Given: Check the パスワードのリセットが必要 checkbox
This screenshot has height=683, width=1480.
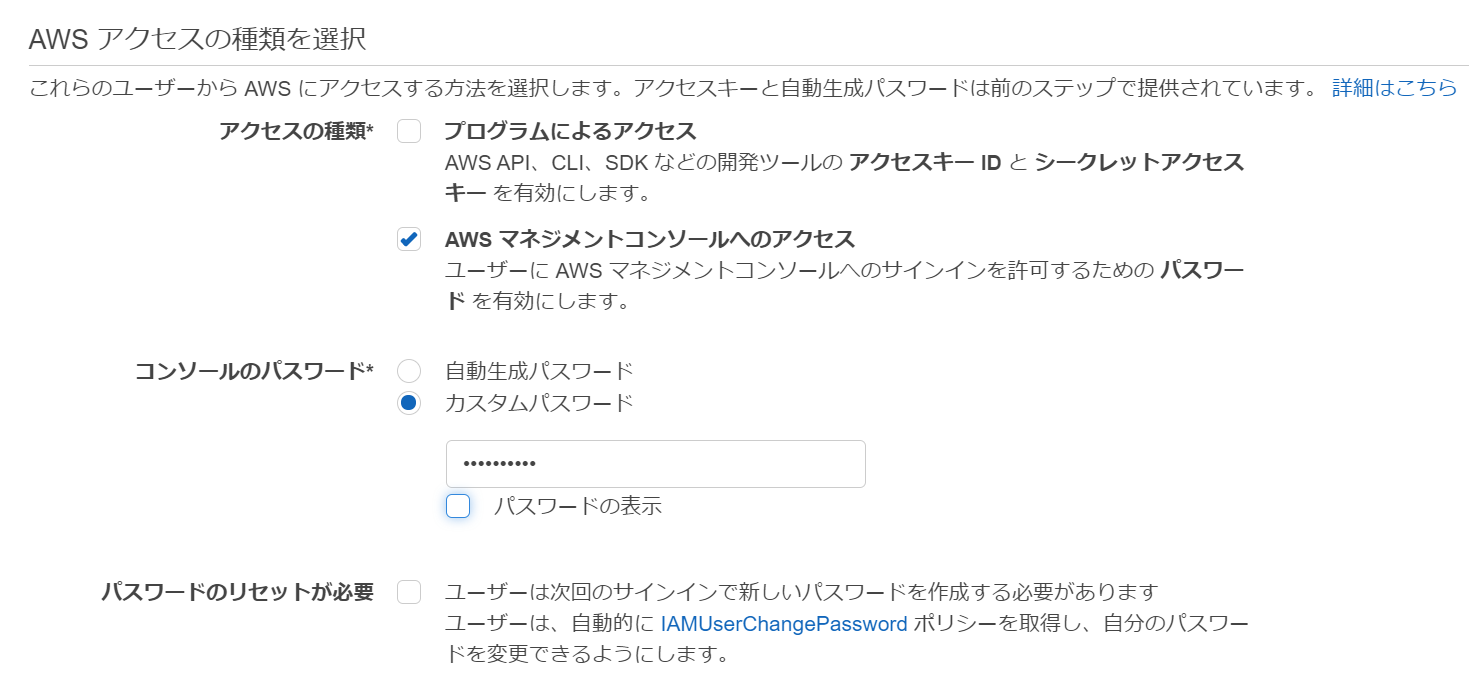Looking at the screenshot, I should (409, 592).
